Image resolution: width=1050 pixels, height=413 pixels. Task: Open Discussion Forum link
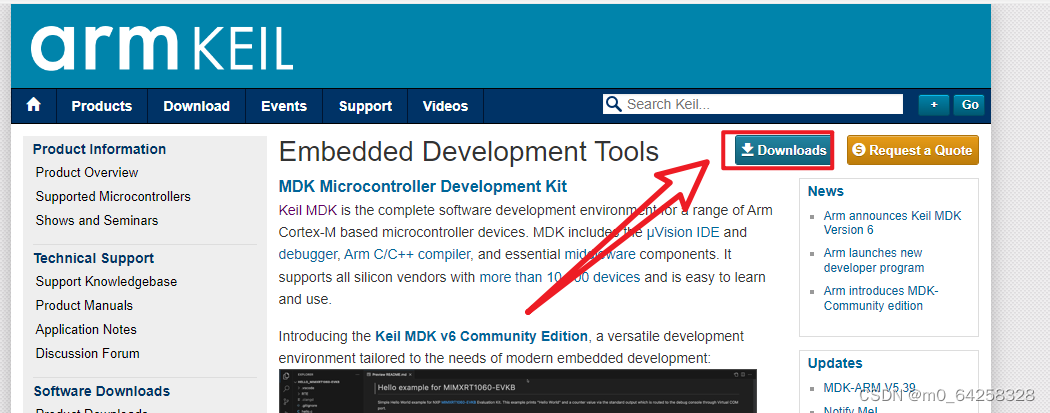[x=88, y=353]
